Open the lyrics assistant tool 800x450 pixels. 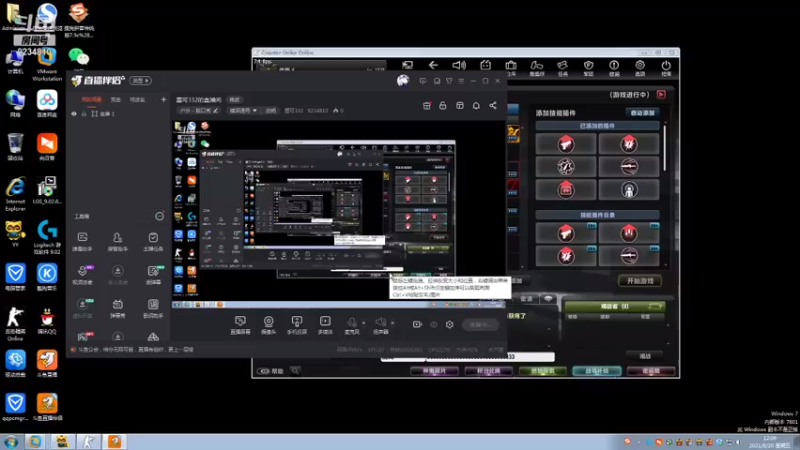click(153, 308)
